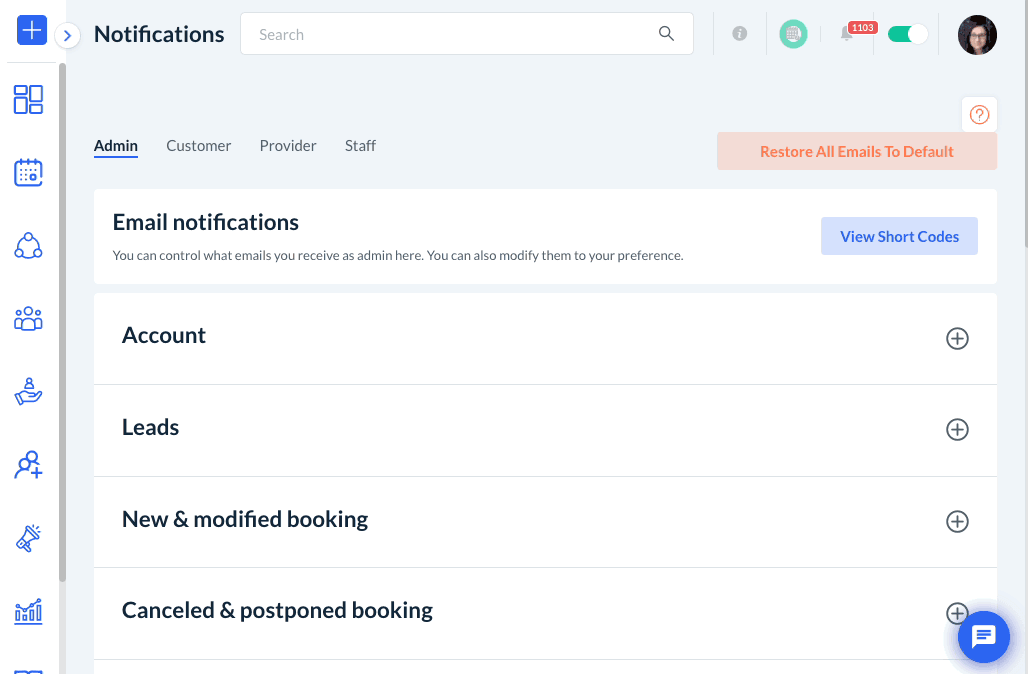Expand New & modified booking section
Screen dimensions: 1028x674
[957, 522]
